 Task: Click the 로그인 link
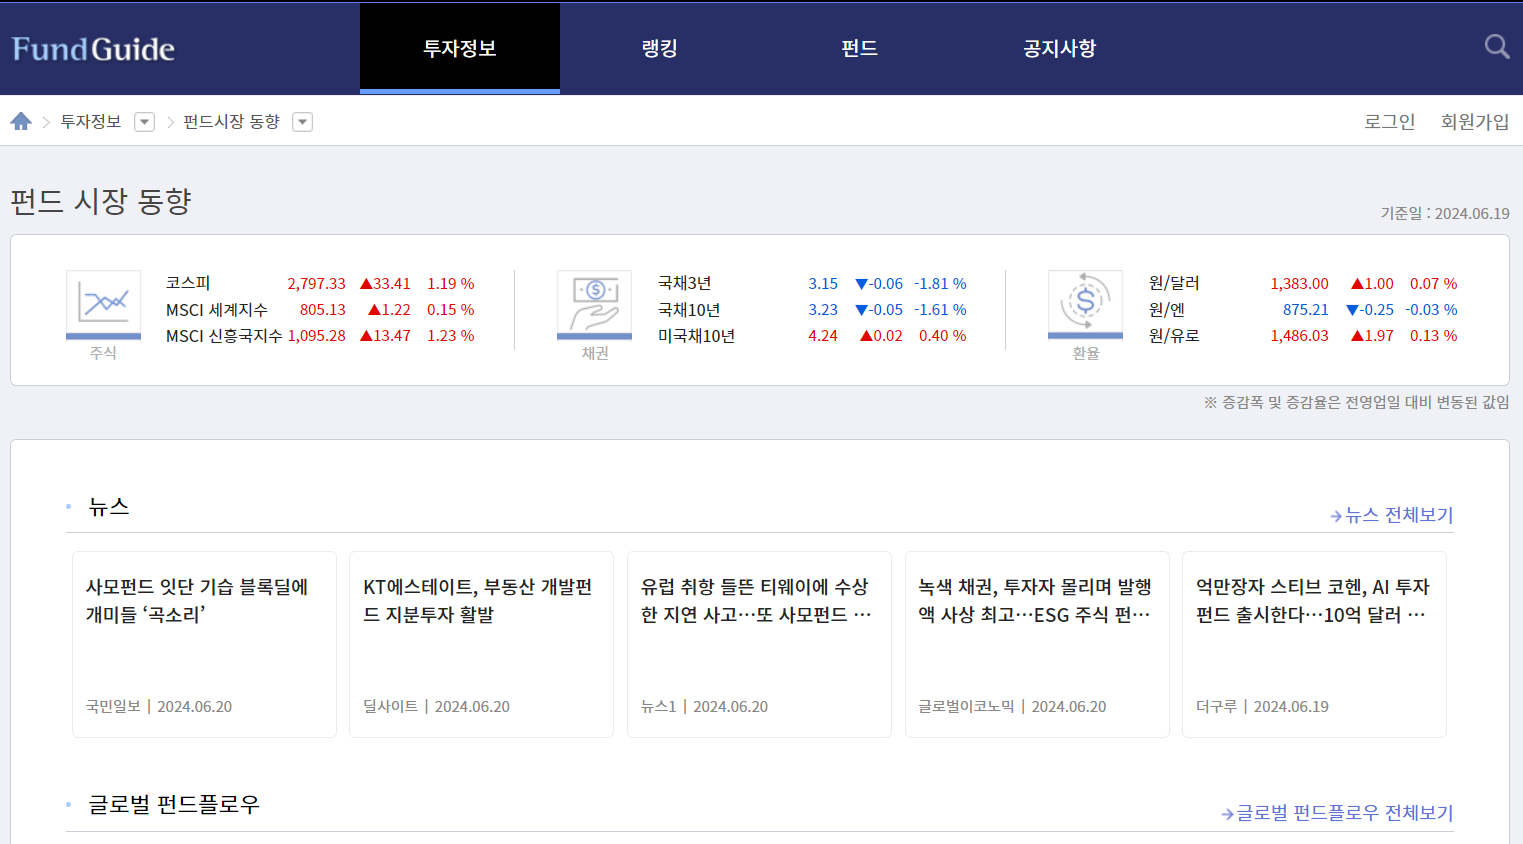(1389, 120)
